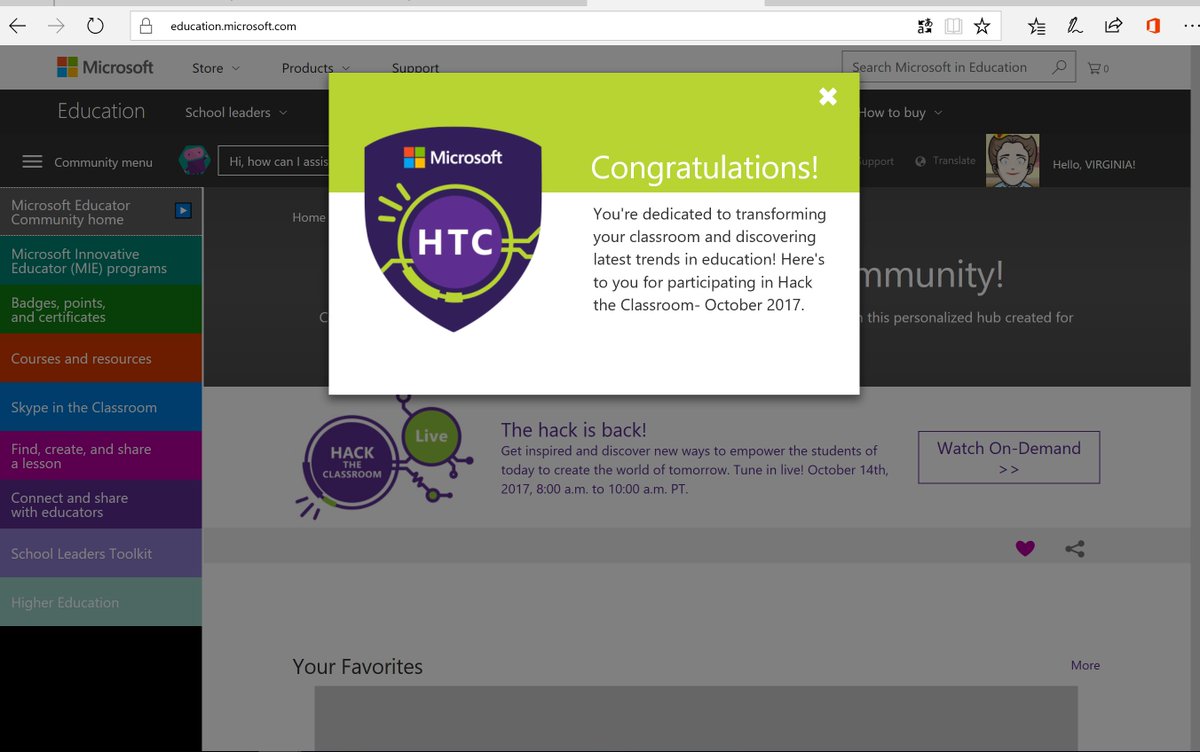
Task: Open the Community menu hamburger icon
Action: click(x=32, y=162)
